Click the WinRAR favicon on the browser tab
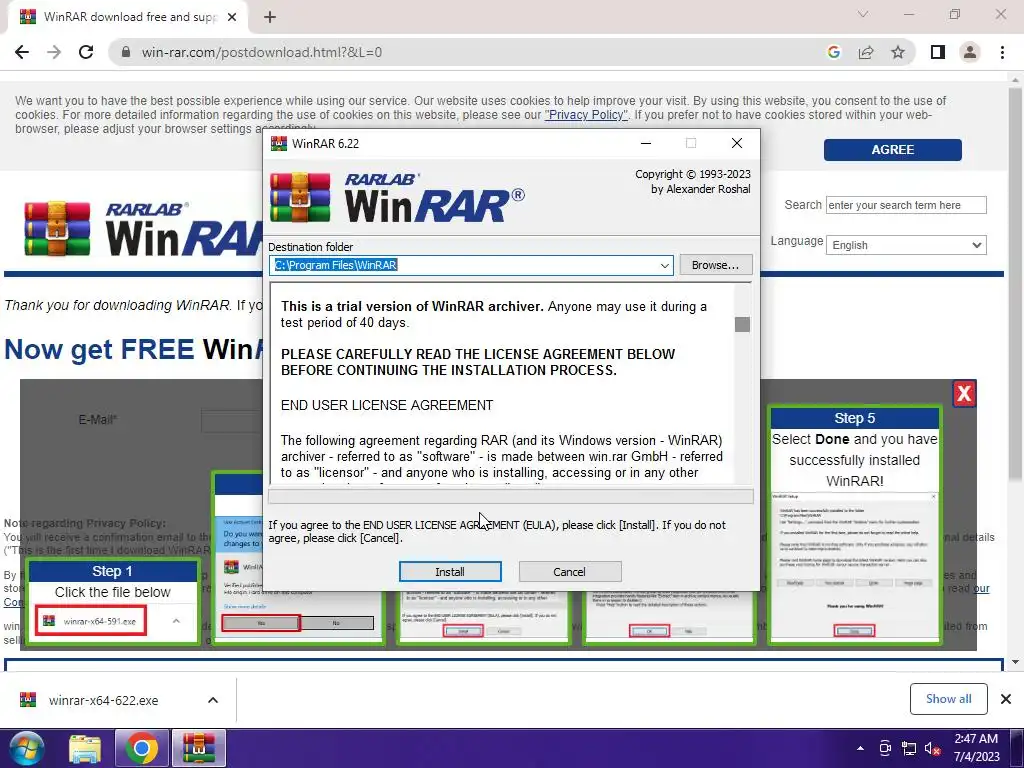 point(28,17)
